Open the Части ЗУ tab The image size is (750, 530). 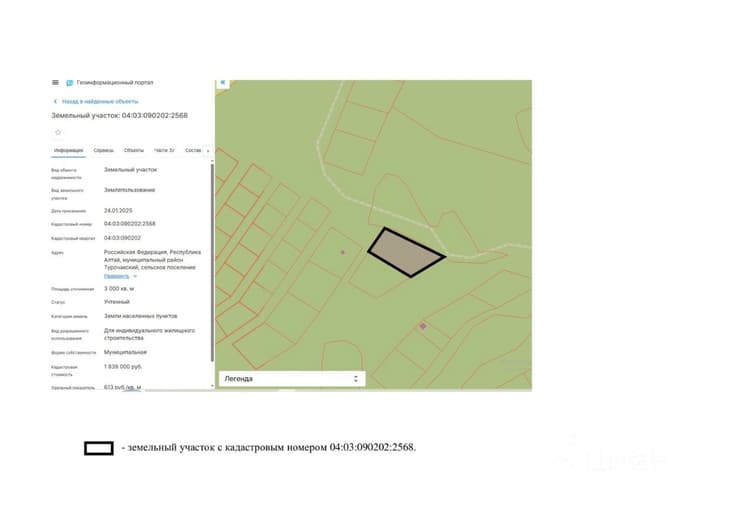[x=164, y=150]
